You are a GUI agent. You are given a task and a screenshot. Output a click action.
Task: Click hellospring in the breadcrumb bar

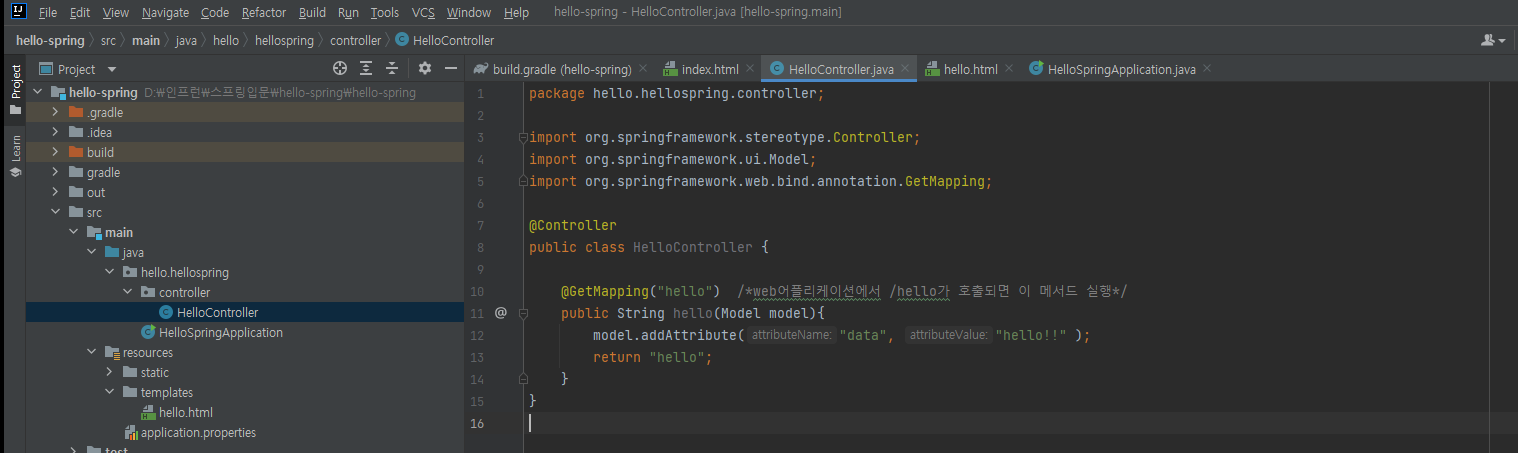(x=285, y=41)
